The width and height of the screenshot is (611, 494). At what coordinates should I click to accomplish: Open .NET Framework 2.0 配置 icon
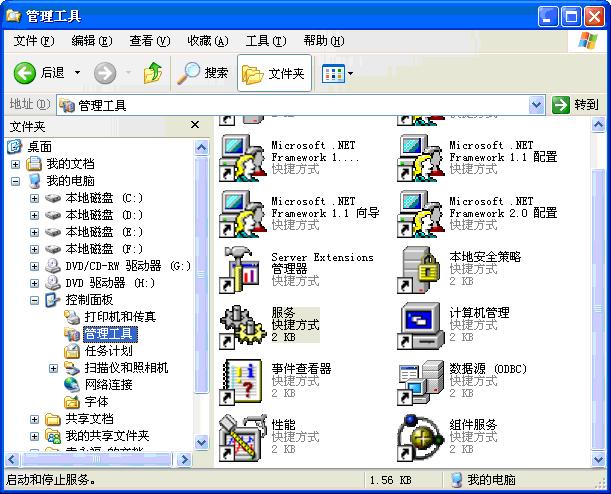click(421, 214)
